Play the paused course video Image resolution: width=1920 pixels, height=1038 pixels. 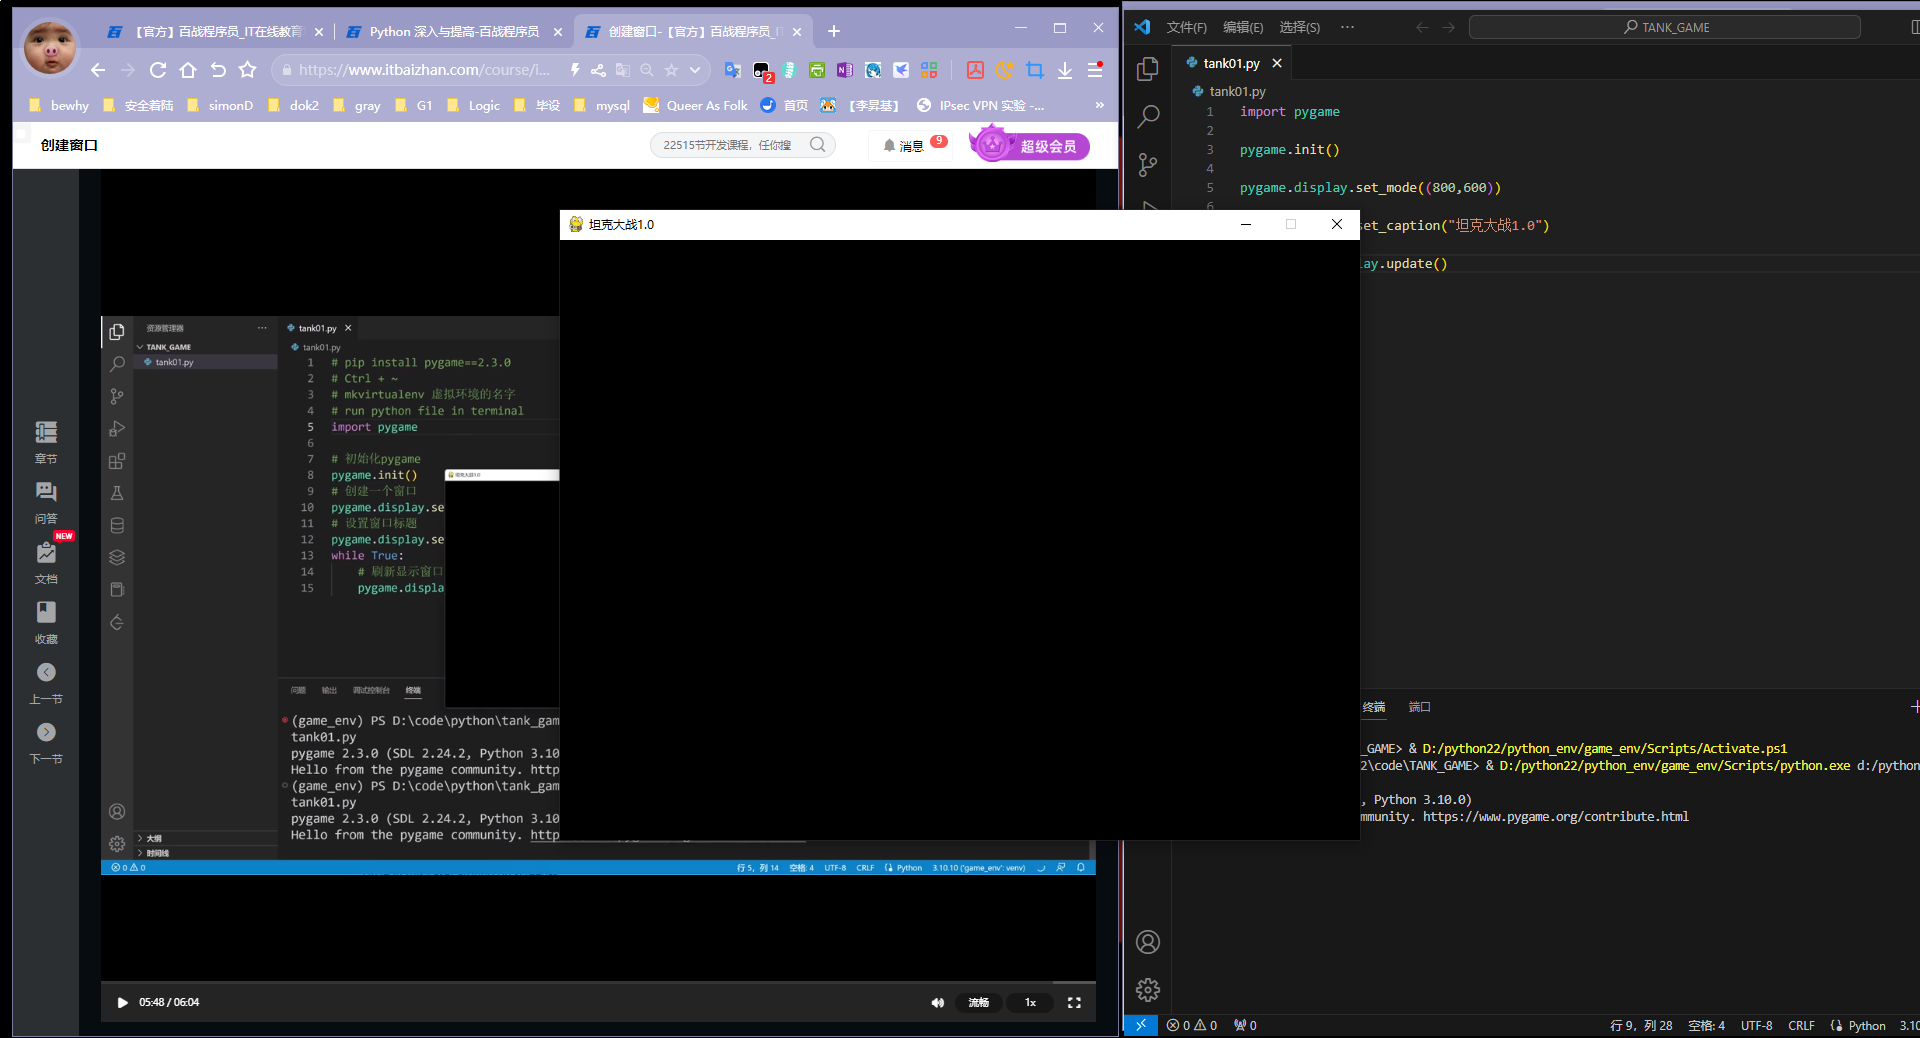(x=122, y=1003)
